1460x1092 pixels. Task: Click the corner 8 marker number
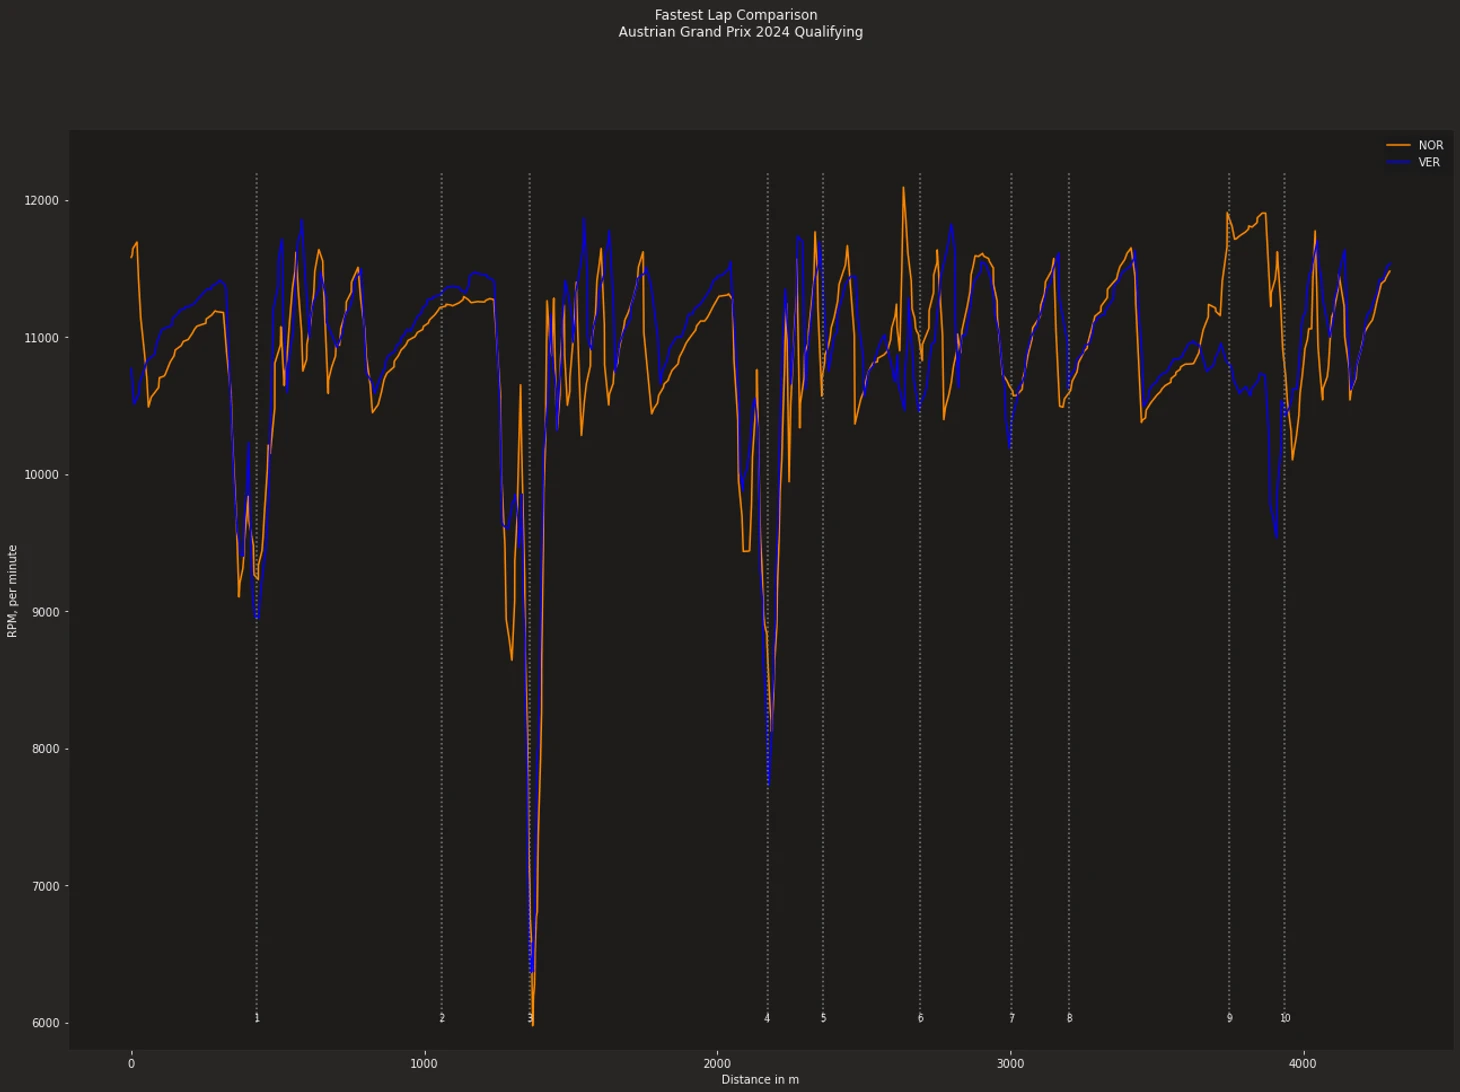[1069, 1018]
